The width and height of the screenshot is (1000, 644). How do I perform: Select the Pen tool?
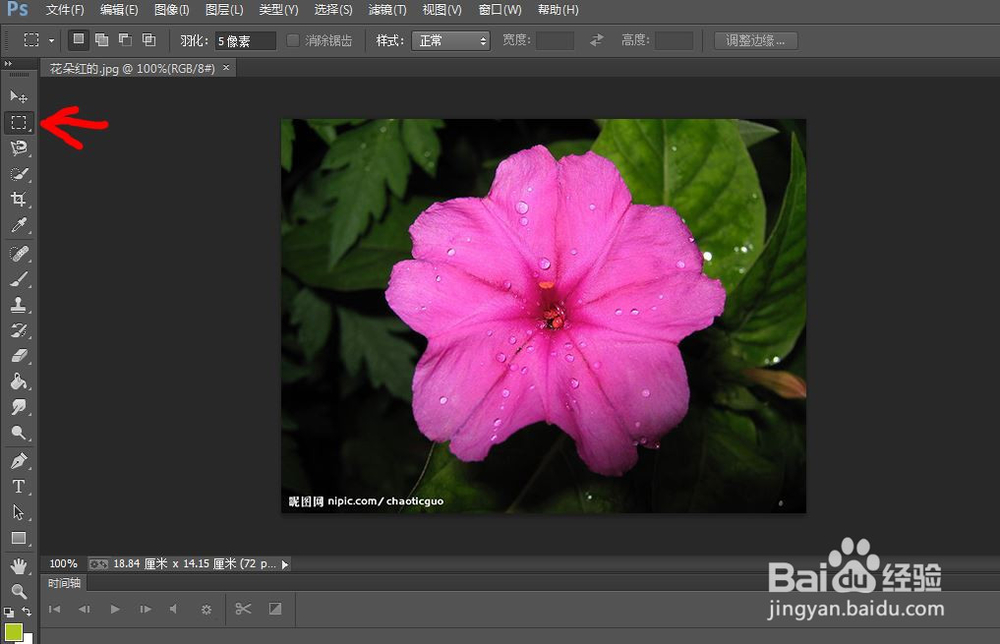click(x=18, y=460)
